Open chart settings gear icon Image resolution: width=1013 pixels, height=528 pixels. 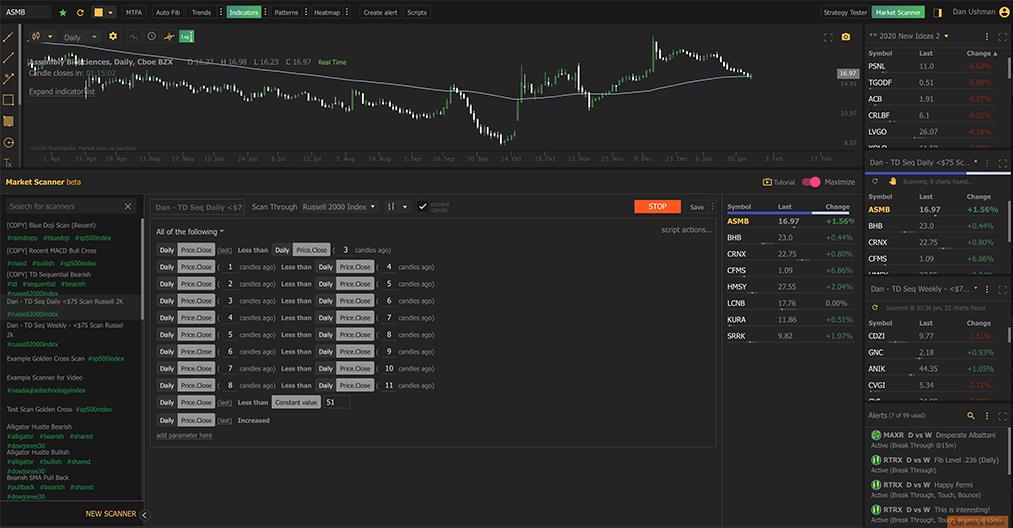click(x=113, y=37)
